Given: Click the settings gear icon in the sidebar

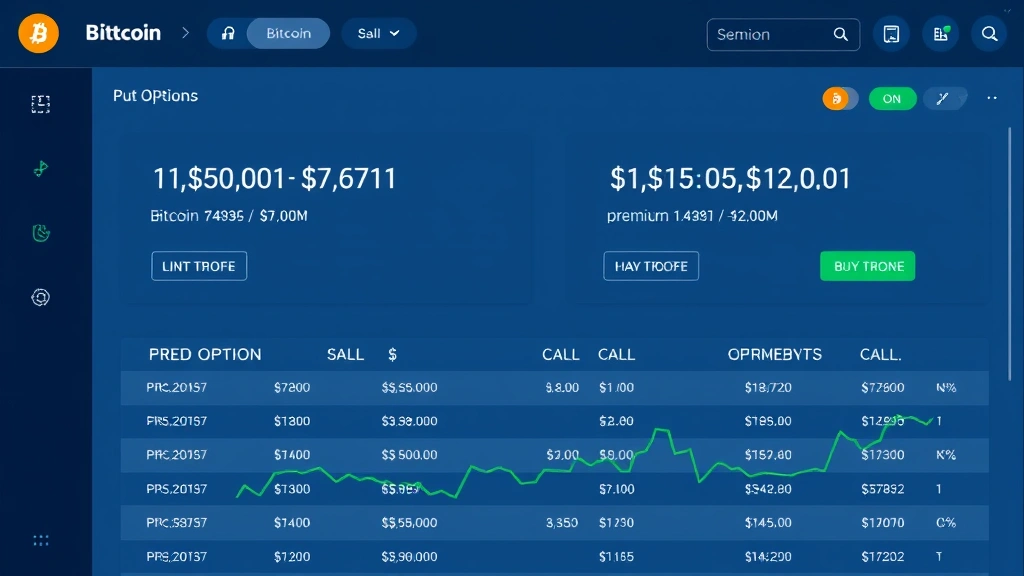Looking at the screenshot, I should (x=40, y=297).
